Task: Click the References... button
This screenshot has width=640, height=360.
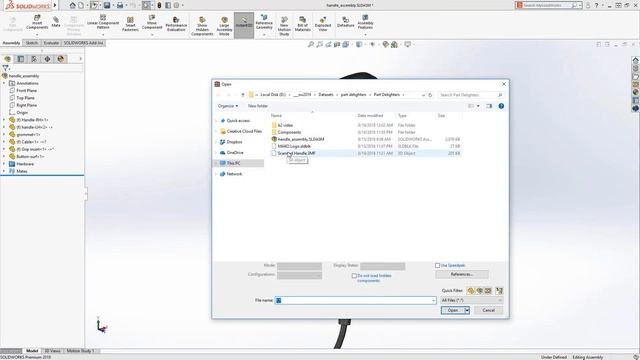Action: point(462,274)
